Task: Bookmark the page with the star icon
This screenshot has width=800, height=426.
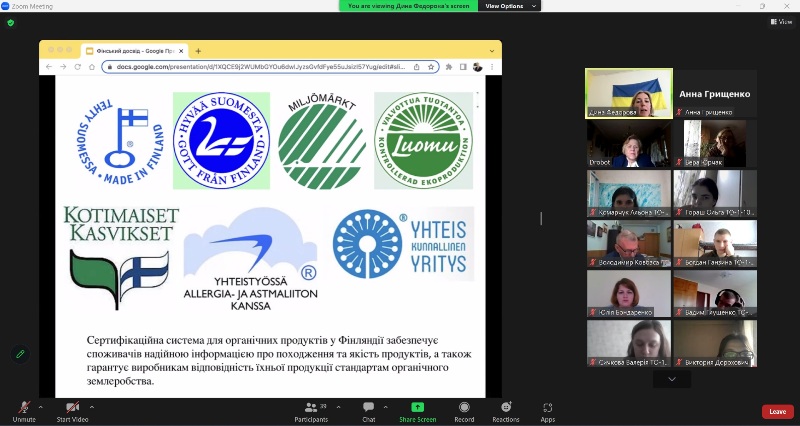Action: tap(431, 67)
